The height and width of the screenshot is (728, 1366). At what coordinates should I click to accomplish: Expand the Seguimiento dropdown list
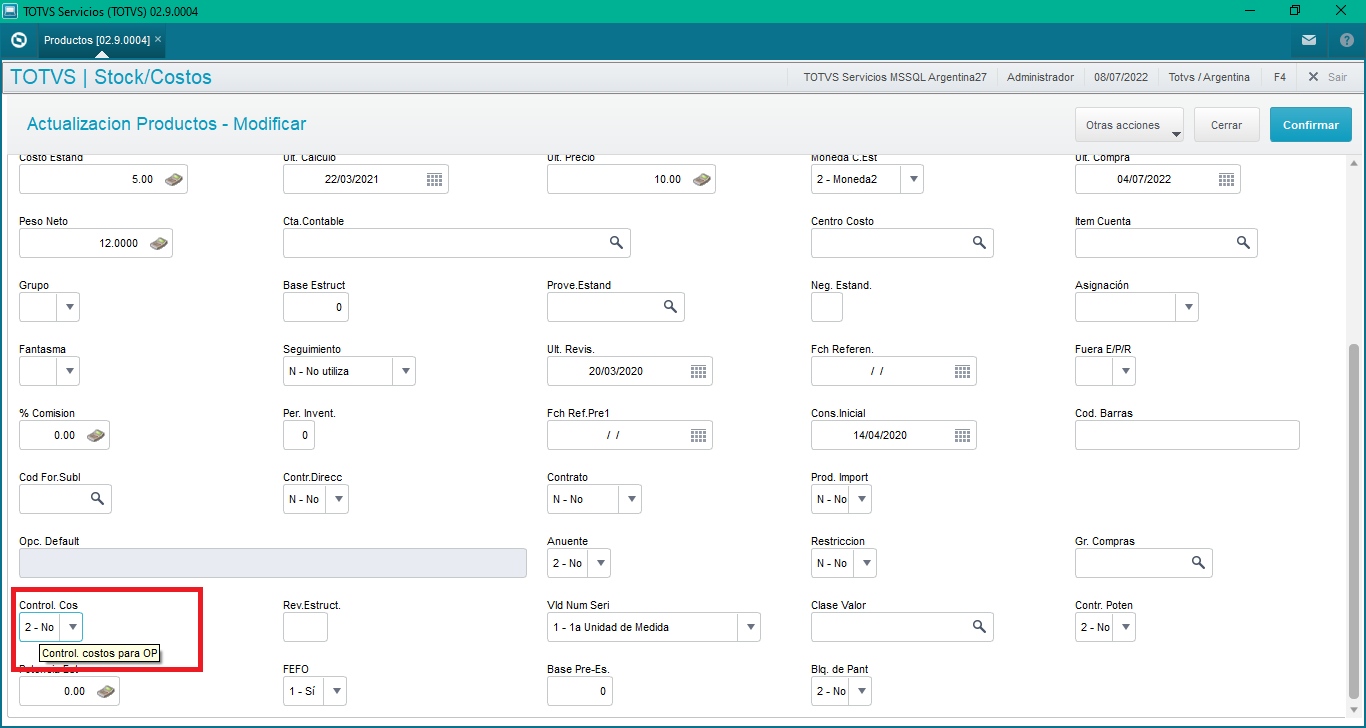pos(406,370)
